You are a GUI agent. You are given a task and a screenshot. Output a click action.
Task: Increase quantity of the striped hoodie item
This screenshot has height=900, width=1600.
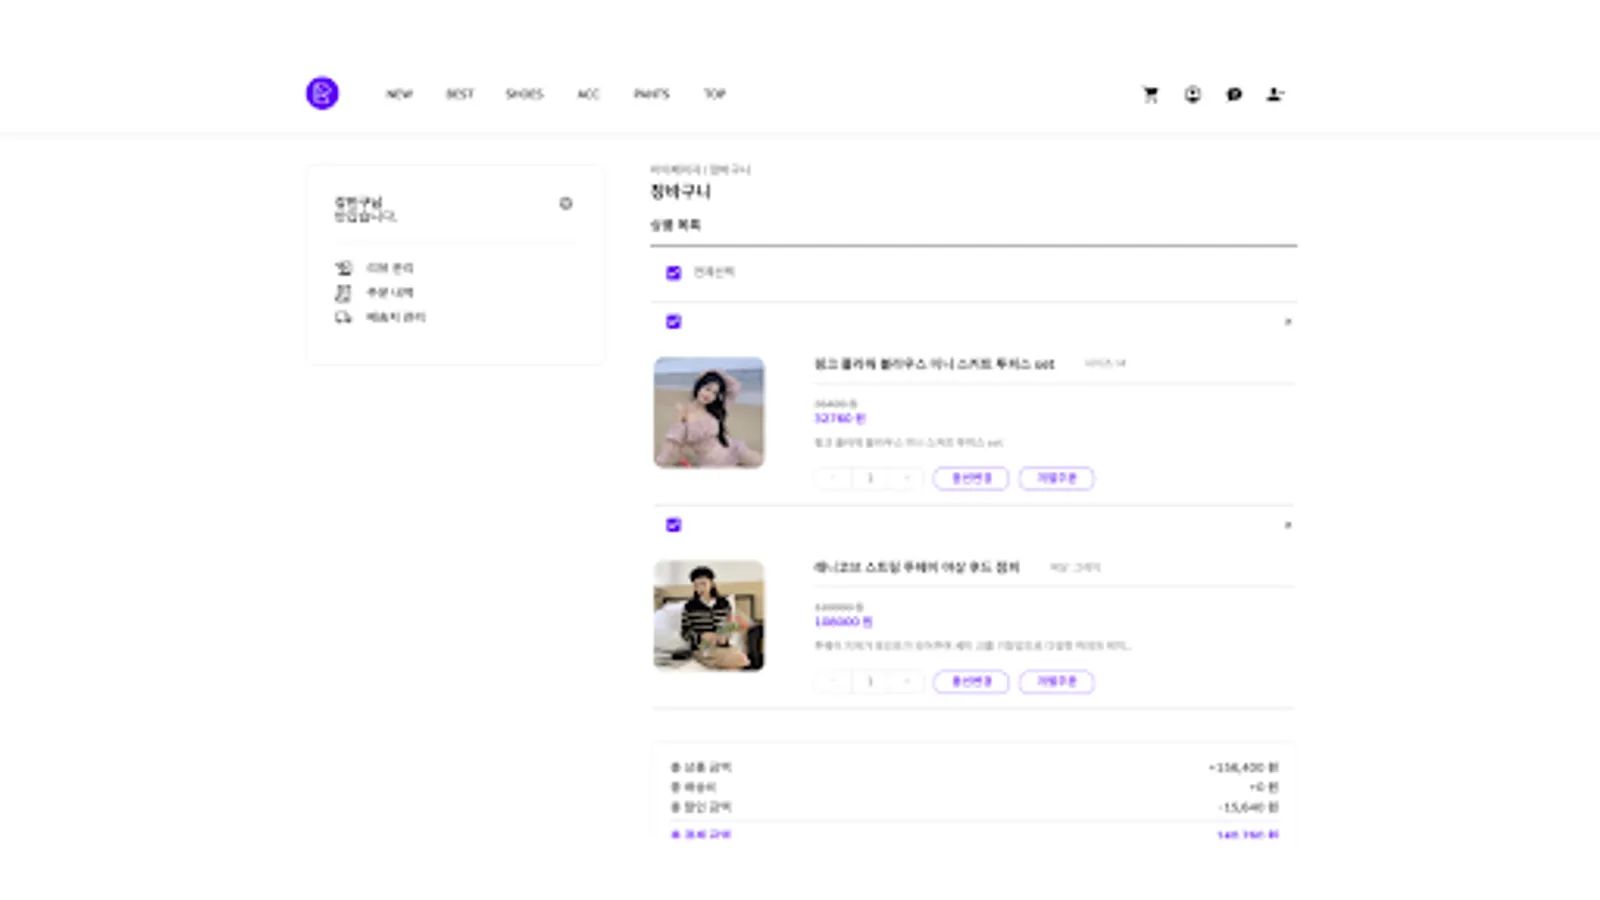coord(907,681)
